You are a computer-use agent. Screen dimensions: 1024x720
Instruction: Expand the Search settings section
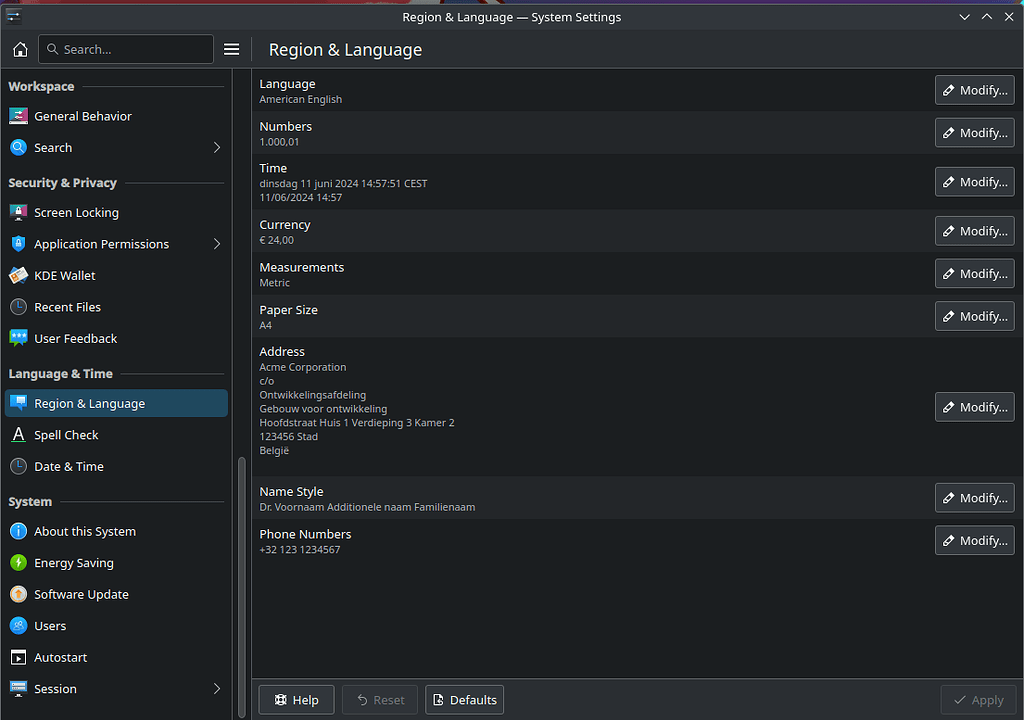pos(216,147)
